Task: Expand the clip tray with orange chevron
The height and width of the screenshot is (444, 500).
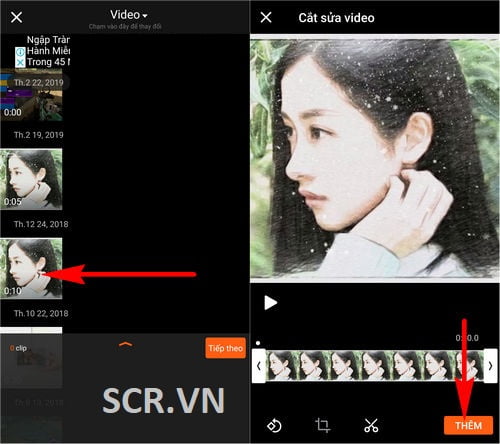Action: click(125, 345)
